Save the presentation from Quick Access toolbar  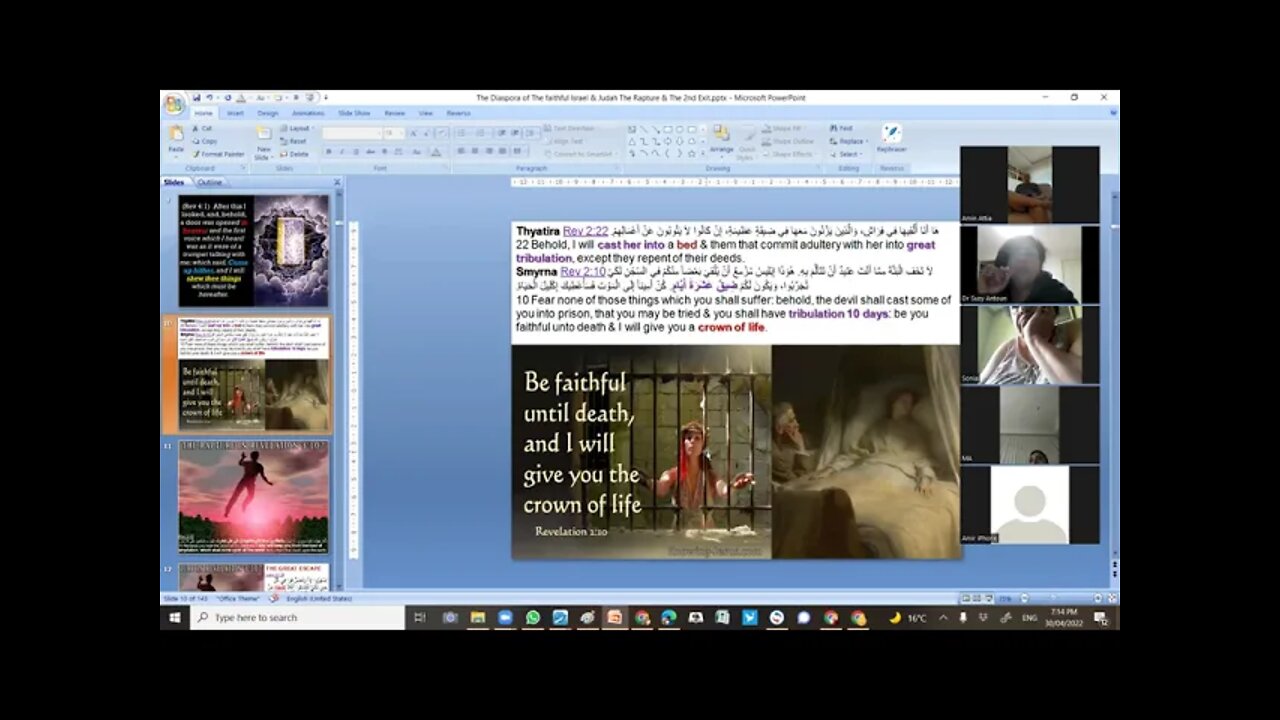click(x=196, y=97)
